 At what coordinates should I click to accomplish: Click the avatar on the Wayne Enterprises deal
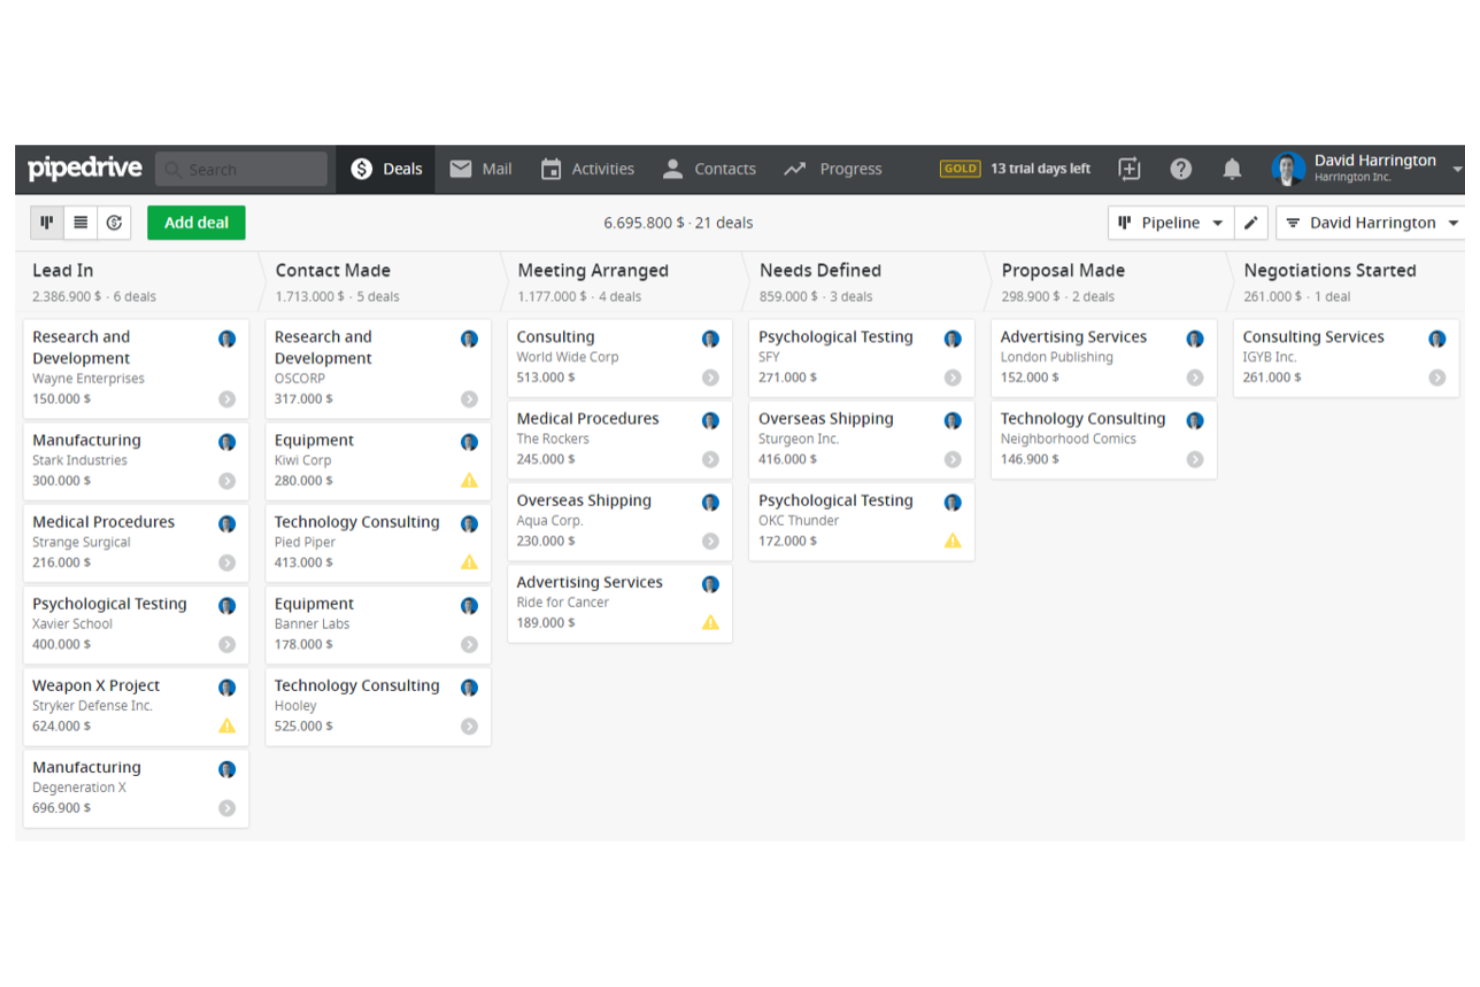pos(227,339)
